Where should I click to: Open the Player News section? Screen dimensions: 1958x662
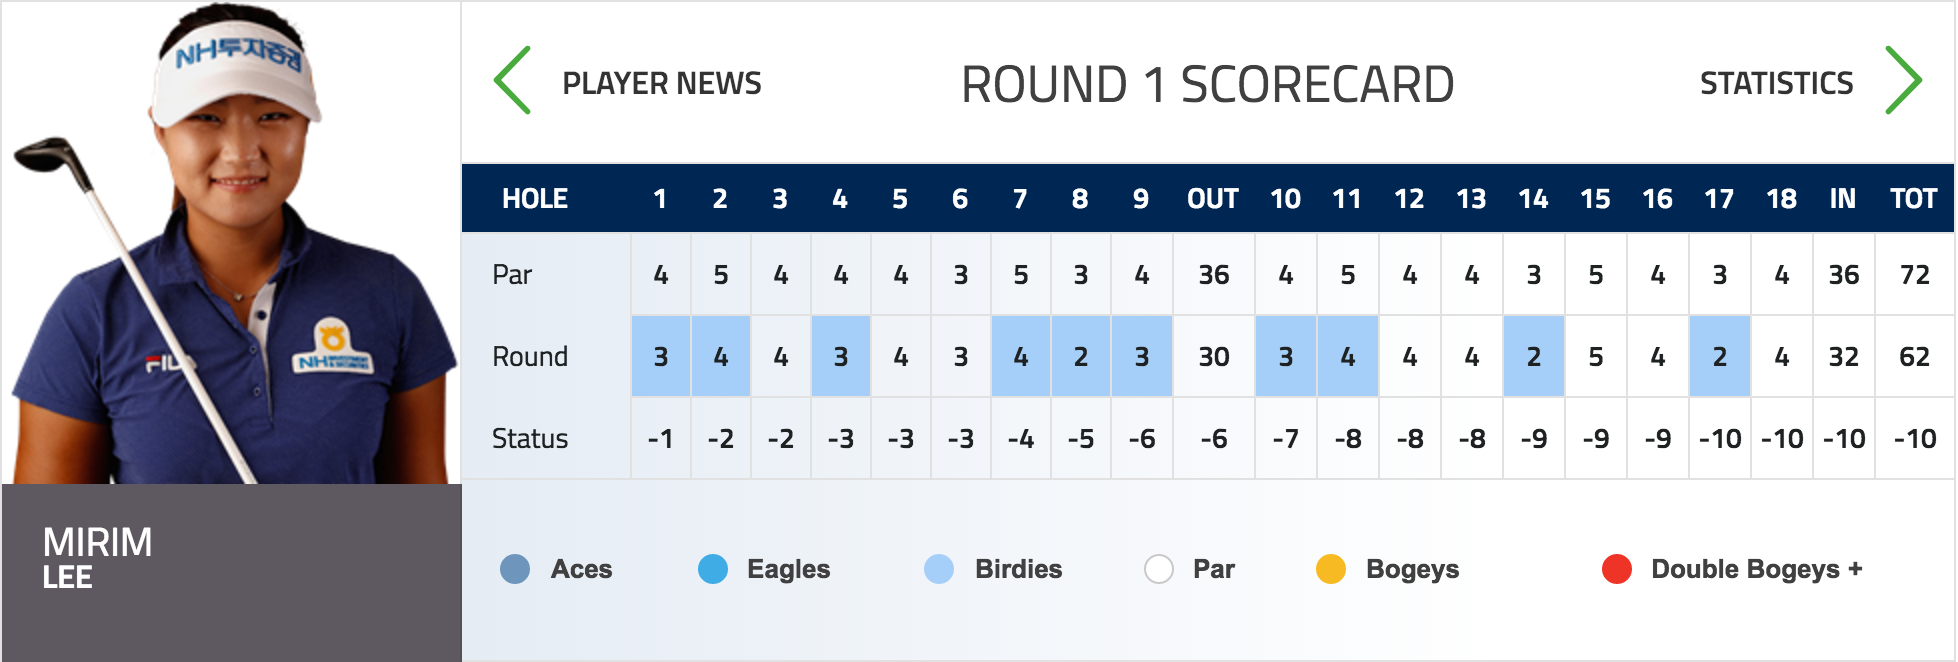662,83
